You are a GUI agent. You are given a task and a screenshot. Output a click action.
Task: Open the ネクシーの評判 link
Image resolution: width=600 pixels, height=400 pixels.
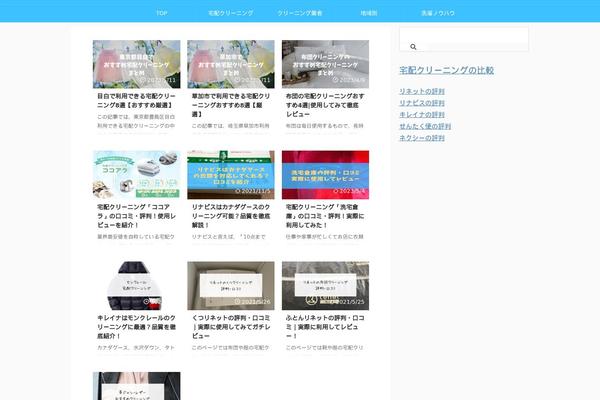coord(422,138)
